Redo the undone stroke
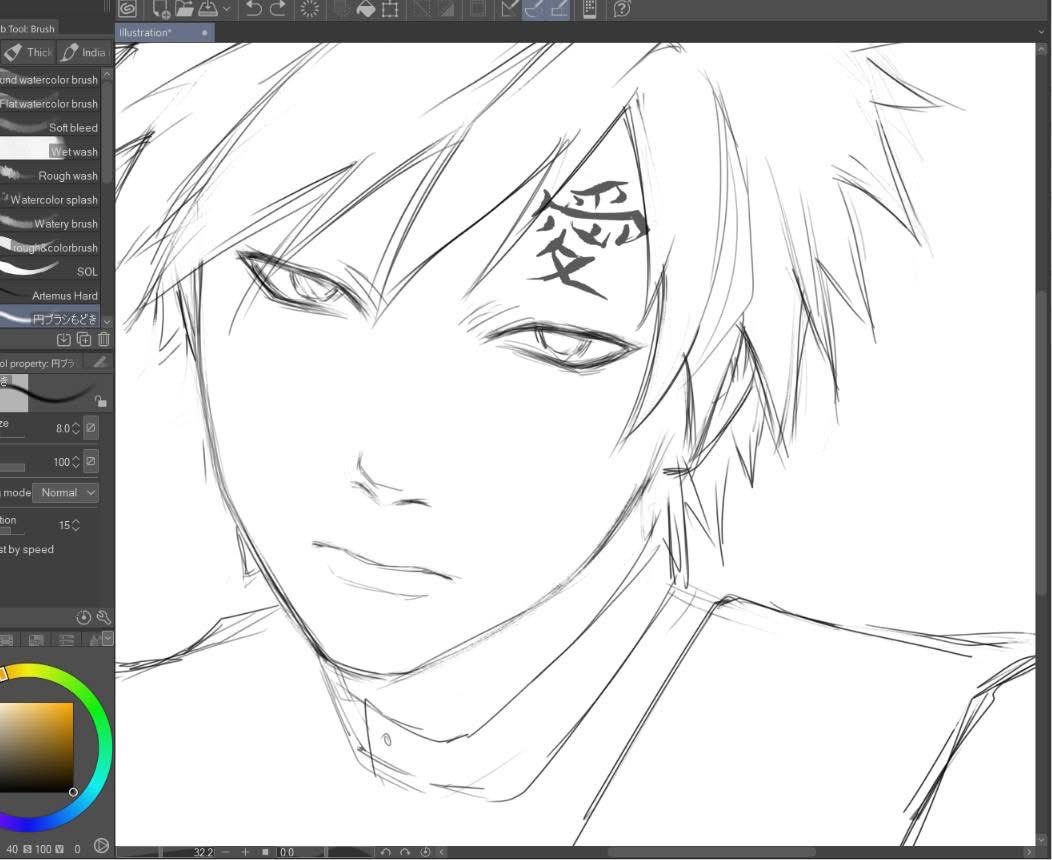The height and width of the screenshot is (860, 1052). pos(278,9)
